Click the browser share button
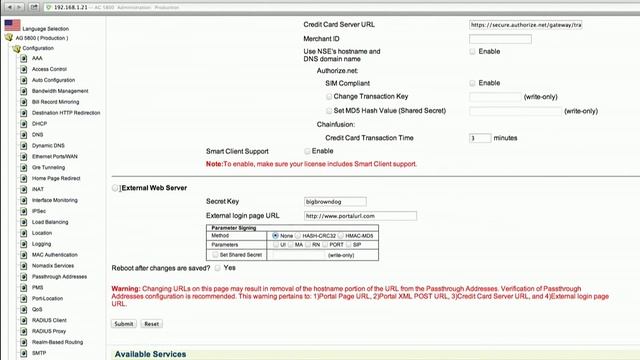This screenshot has width=640, height=360. (34, 7)
